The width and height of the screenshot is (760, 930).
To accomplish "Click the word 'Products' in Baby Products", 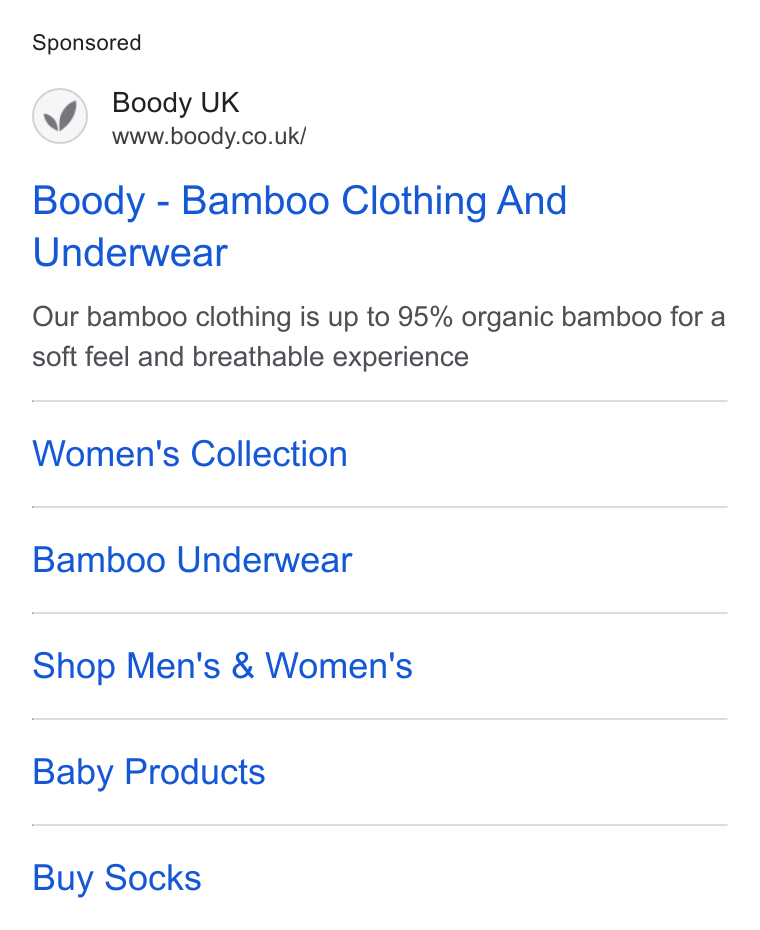I will point(195,772).
